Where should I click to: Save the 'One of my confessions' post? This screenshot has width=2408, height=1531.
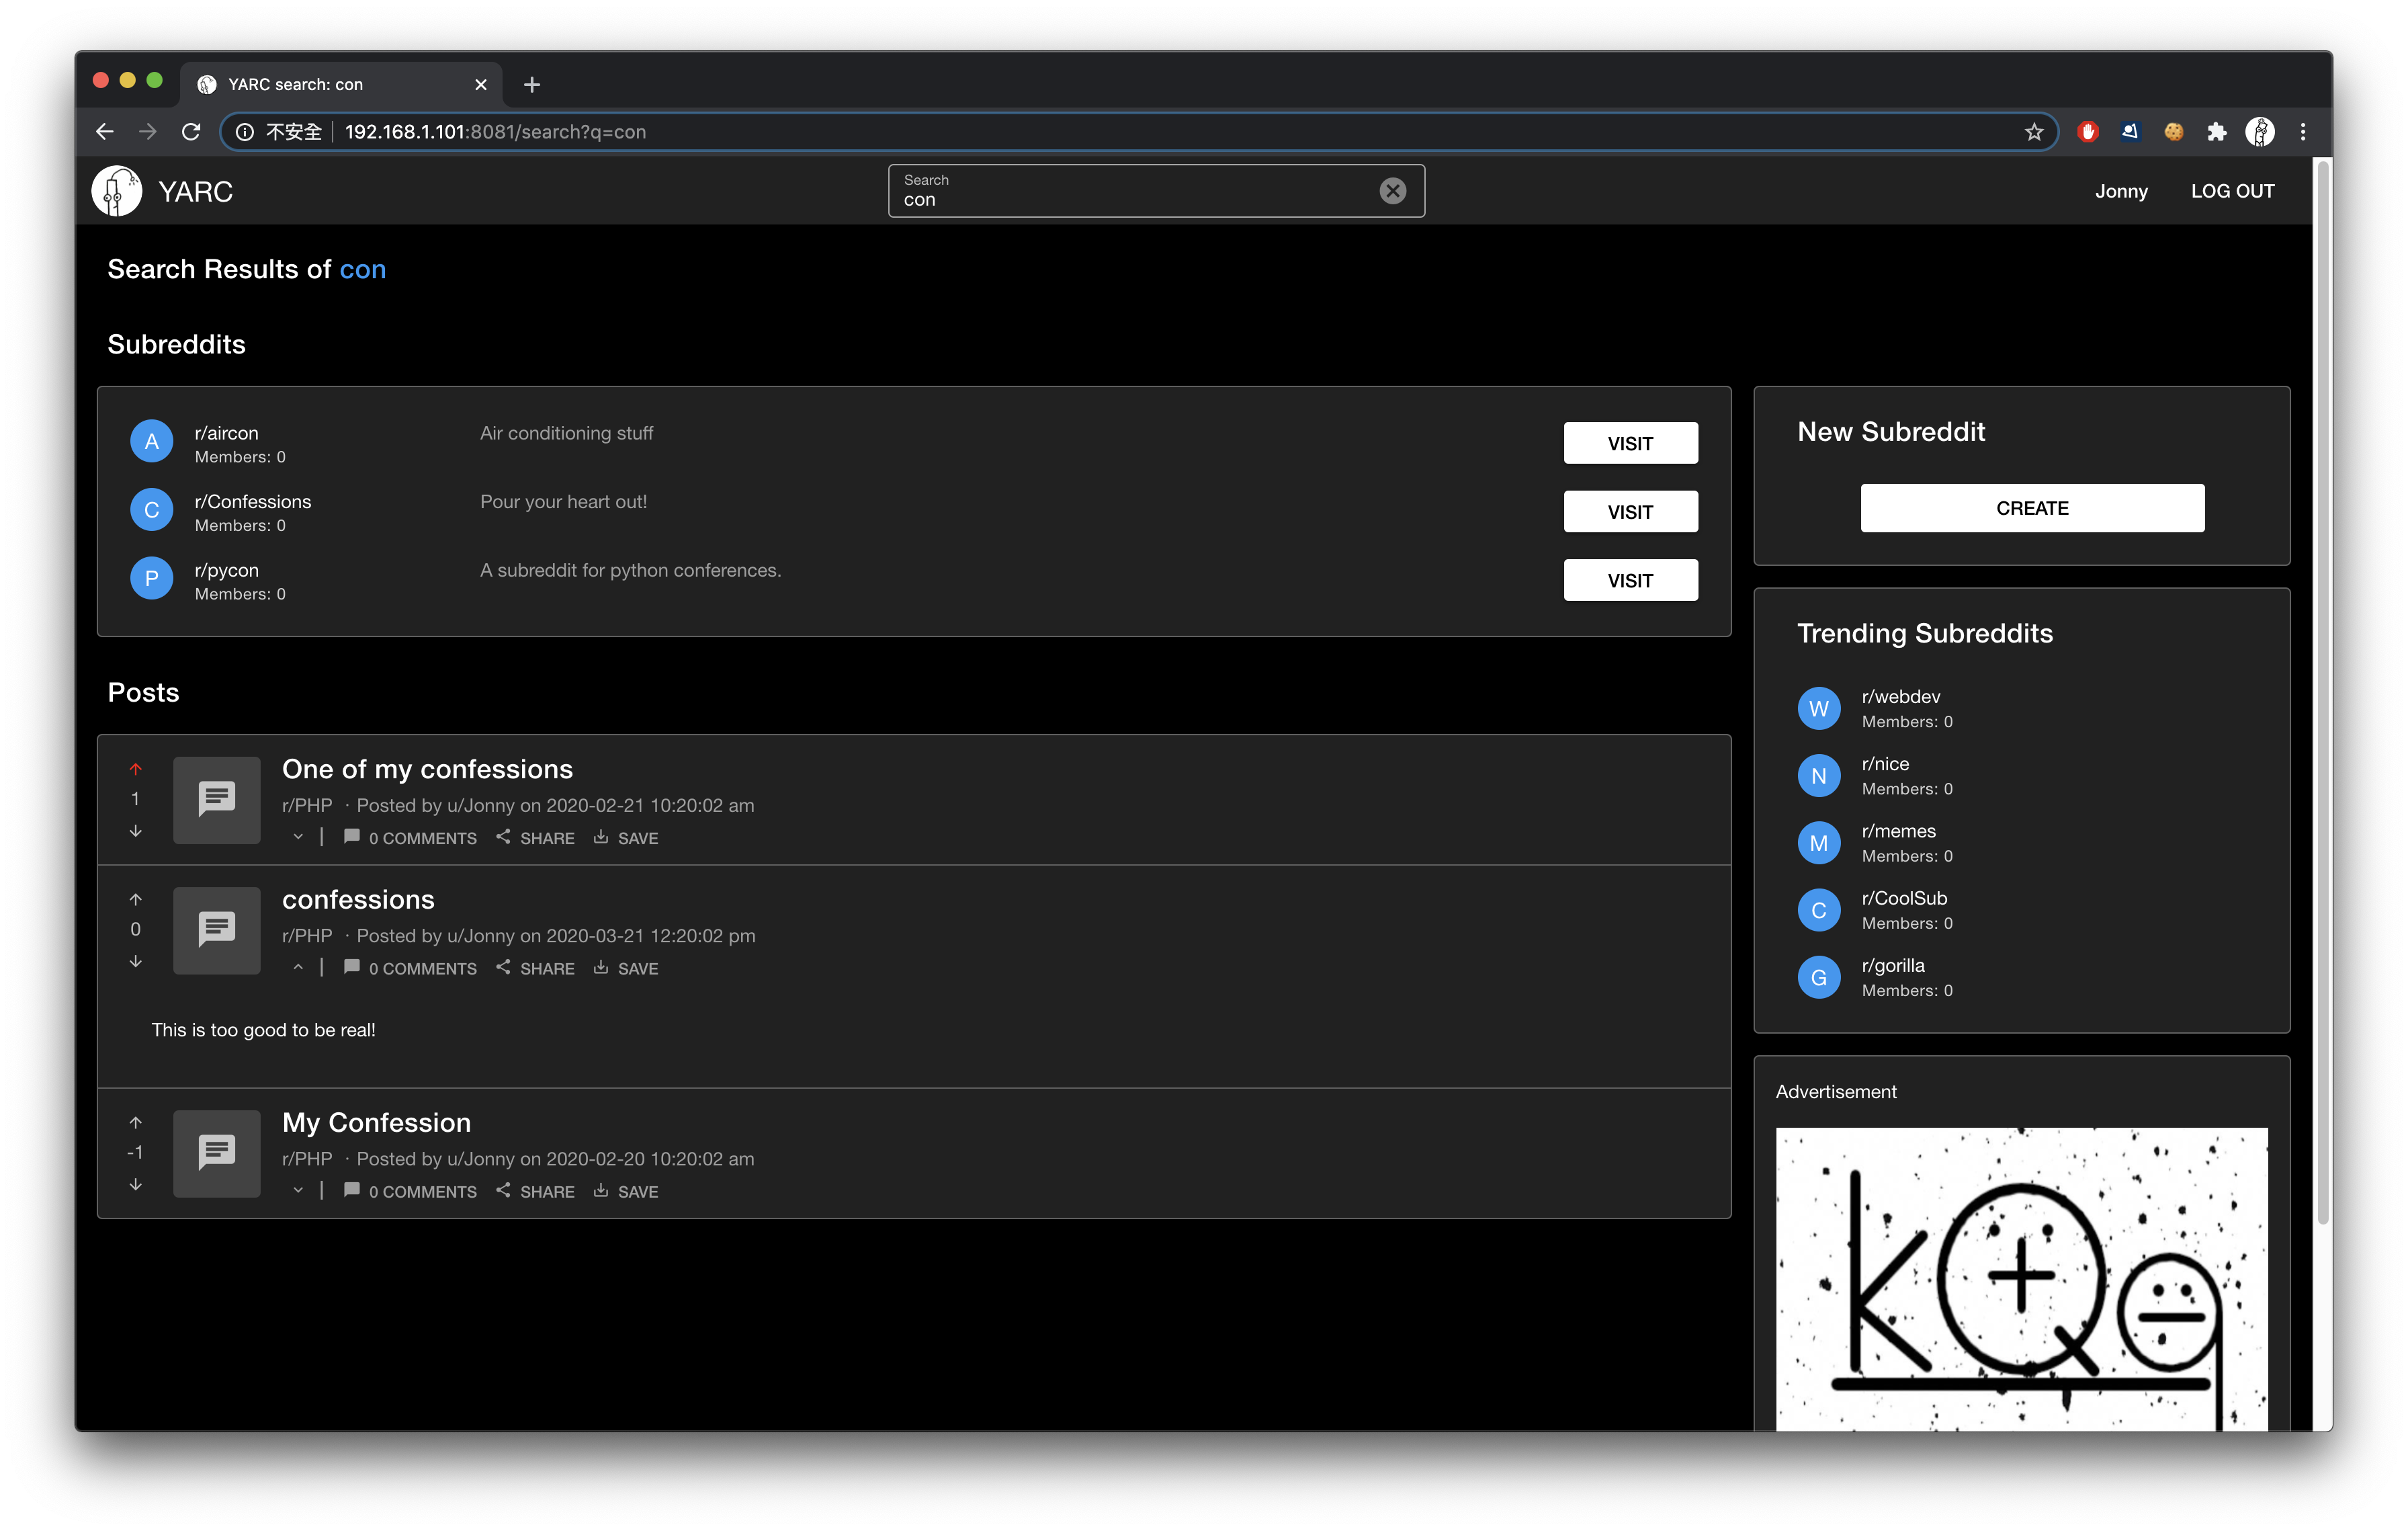coord(626,837)
